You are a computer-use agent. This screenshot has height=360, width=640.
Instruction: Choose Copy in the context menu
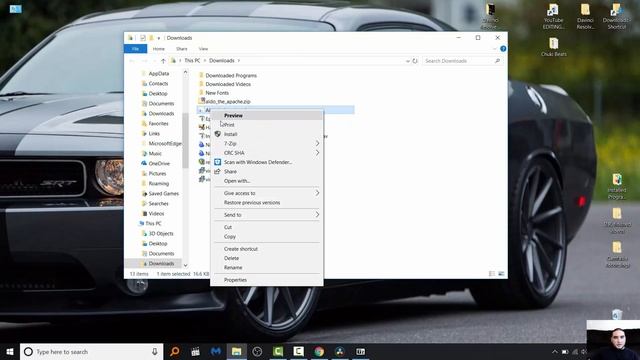[230, 236]
